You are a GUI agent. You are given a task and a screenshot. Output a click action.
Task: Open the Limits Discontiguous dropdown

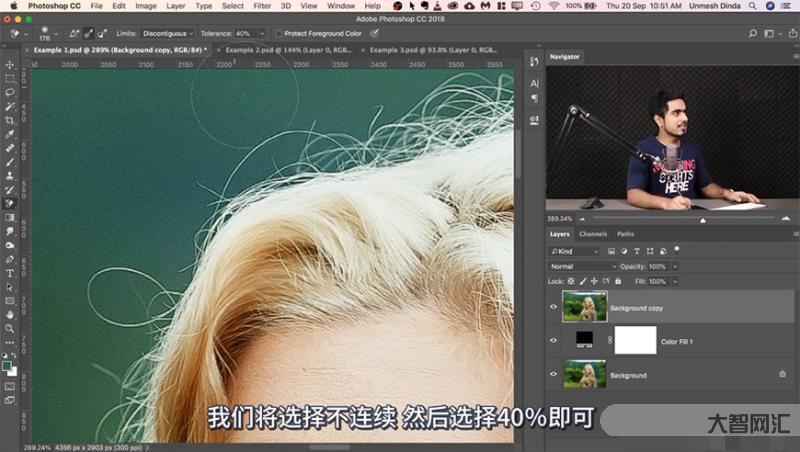(166, 33)
